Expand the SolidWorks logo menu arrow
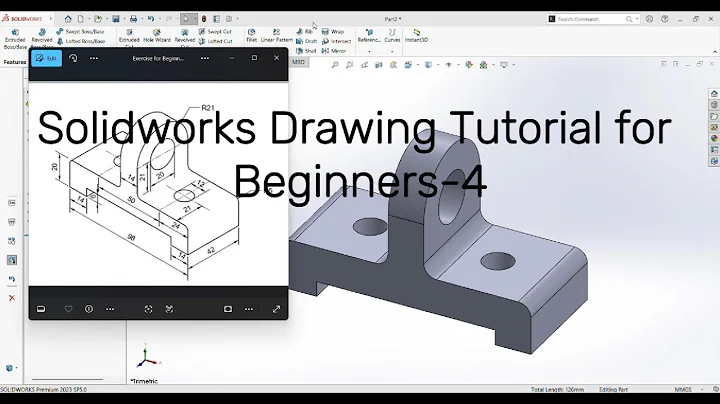 click(x=51, y=19)
